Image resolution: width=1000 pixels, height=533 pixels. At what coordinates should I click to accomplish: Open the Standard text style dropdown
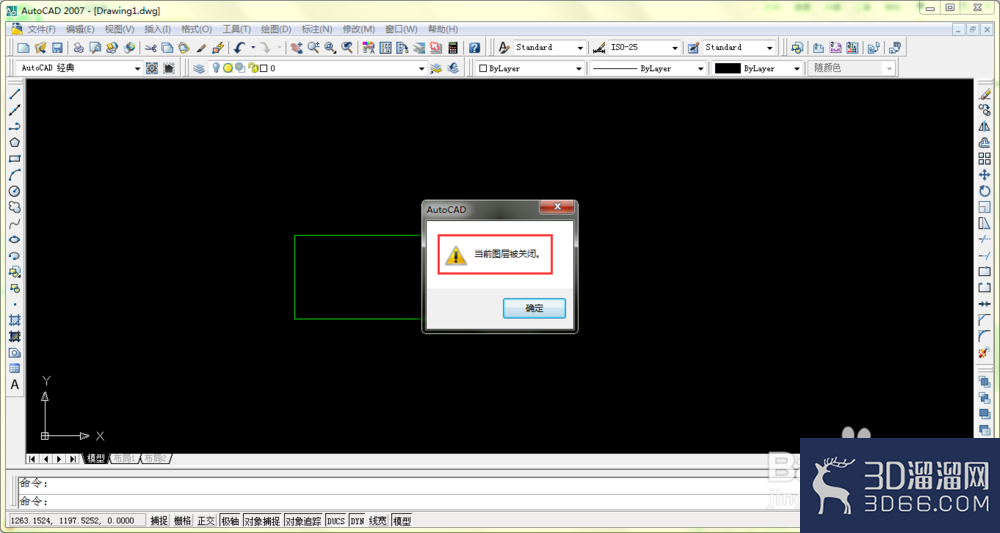click(580, 48)
